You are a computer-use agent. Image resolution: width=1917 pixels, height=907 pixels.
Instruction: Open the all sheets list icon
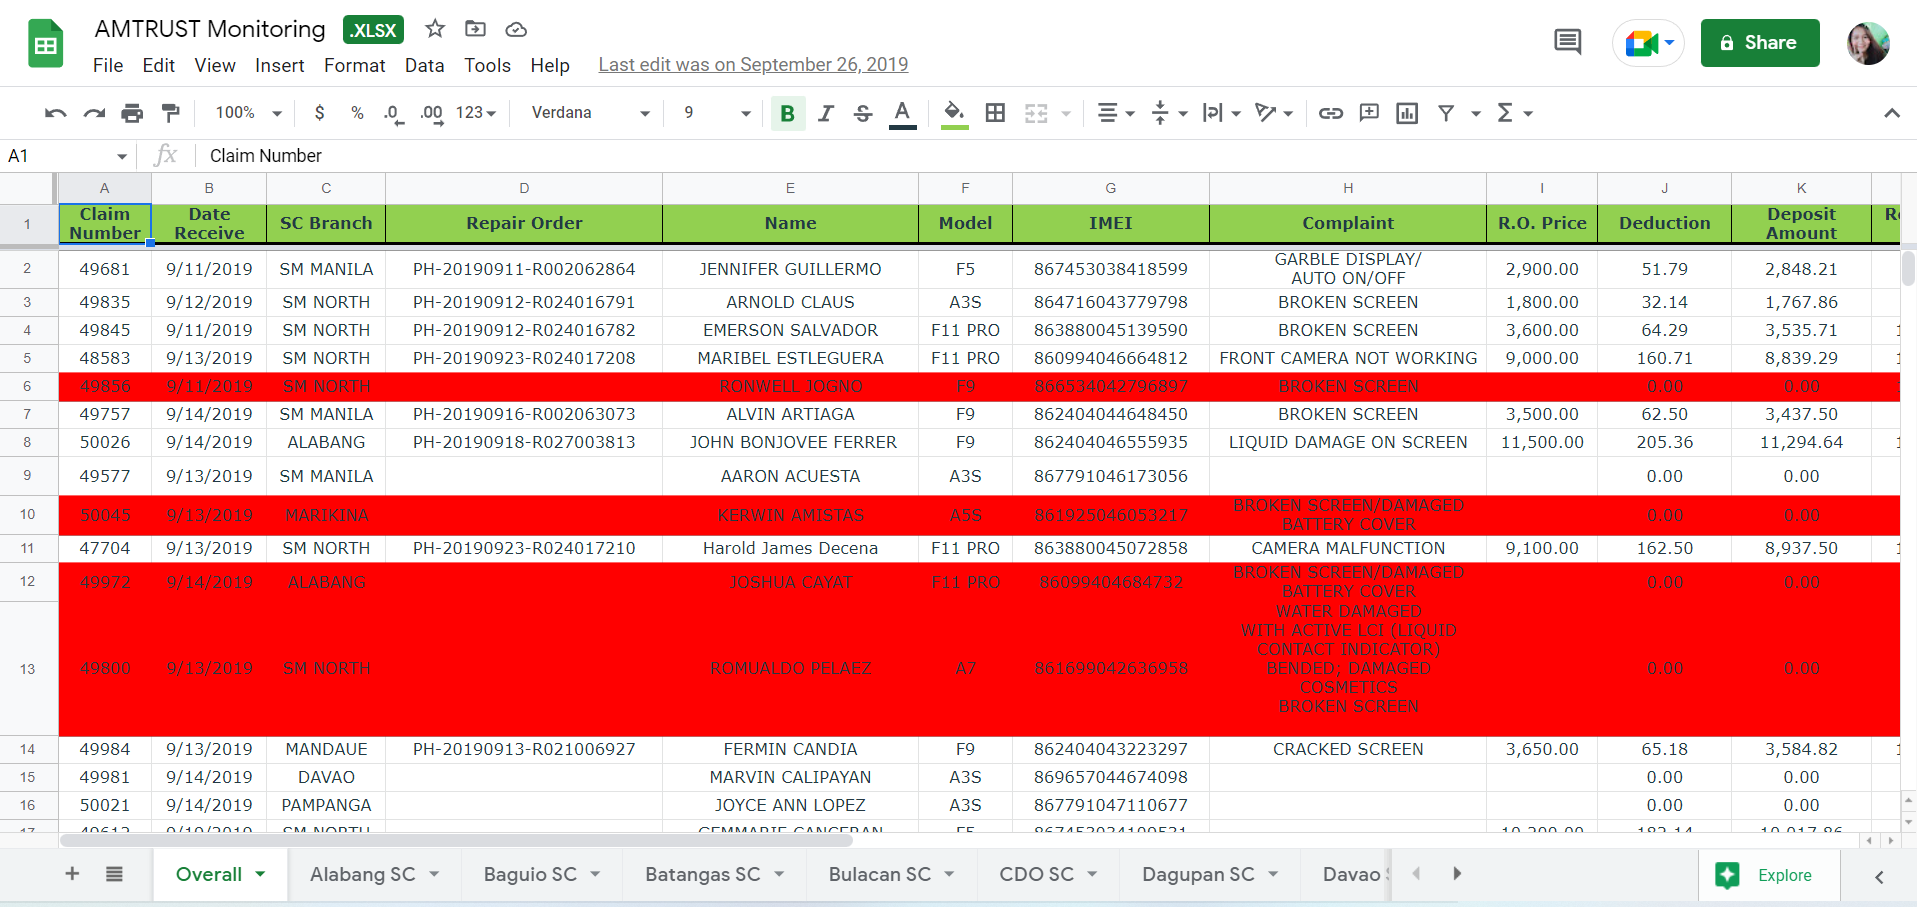[x=114, y=874]
